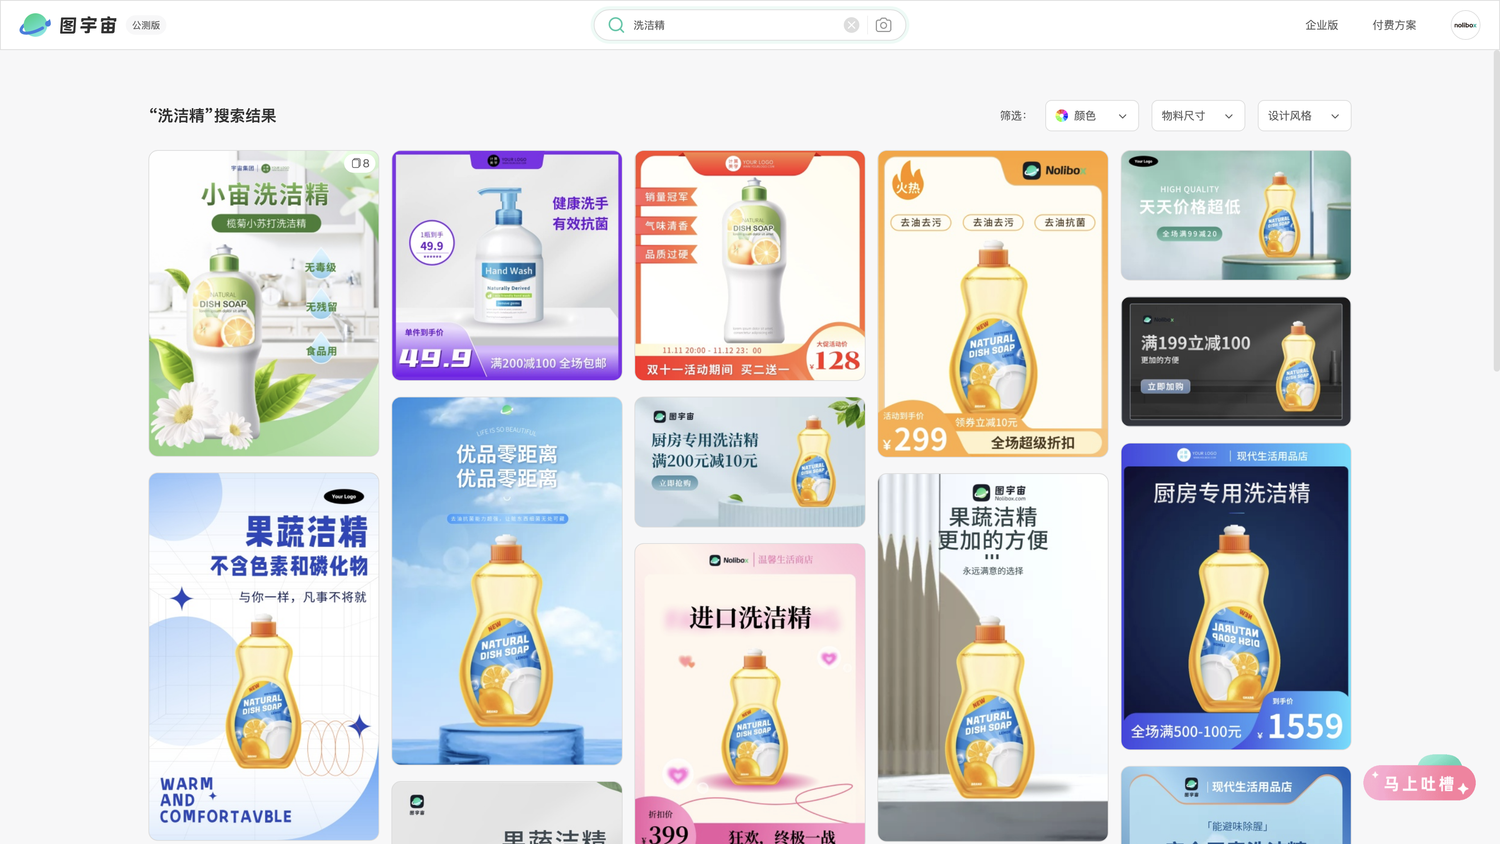The height and width of the screenshot is (844, 1500).
Task: Open image search with the camera icon
Action: point(883,25)
